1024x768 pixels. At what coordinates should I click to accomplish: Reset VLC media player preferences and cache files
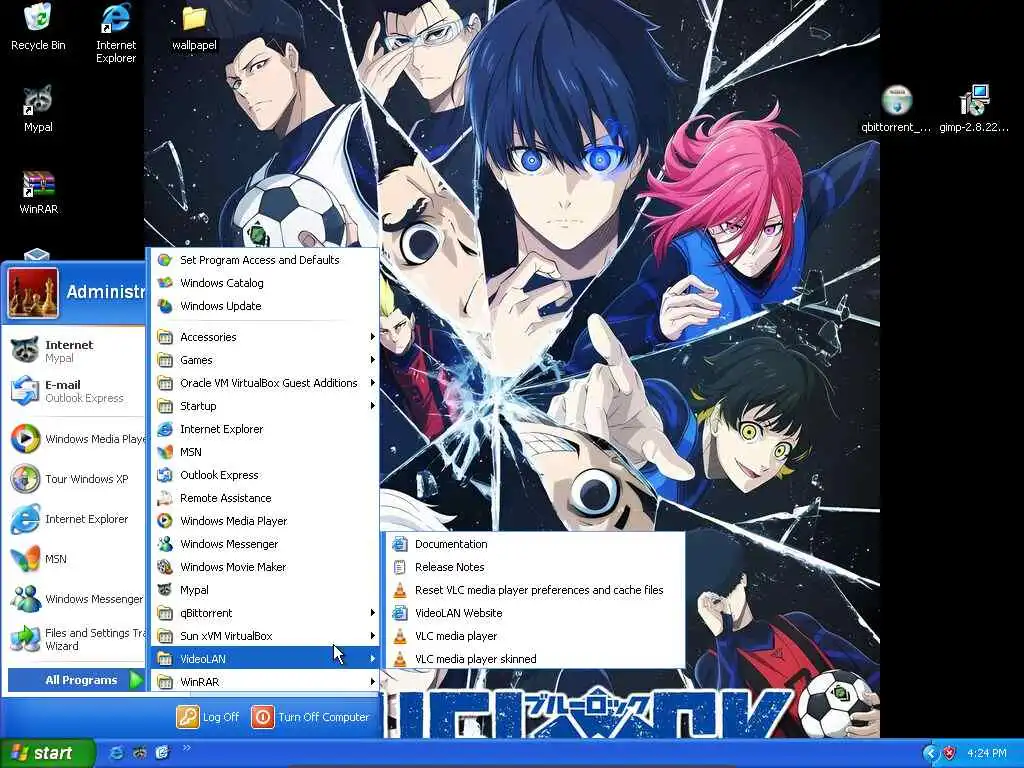pyautogui.click(x=536, y=590)
